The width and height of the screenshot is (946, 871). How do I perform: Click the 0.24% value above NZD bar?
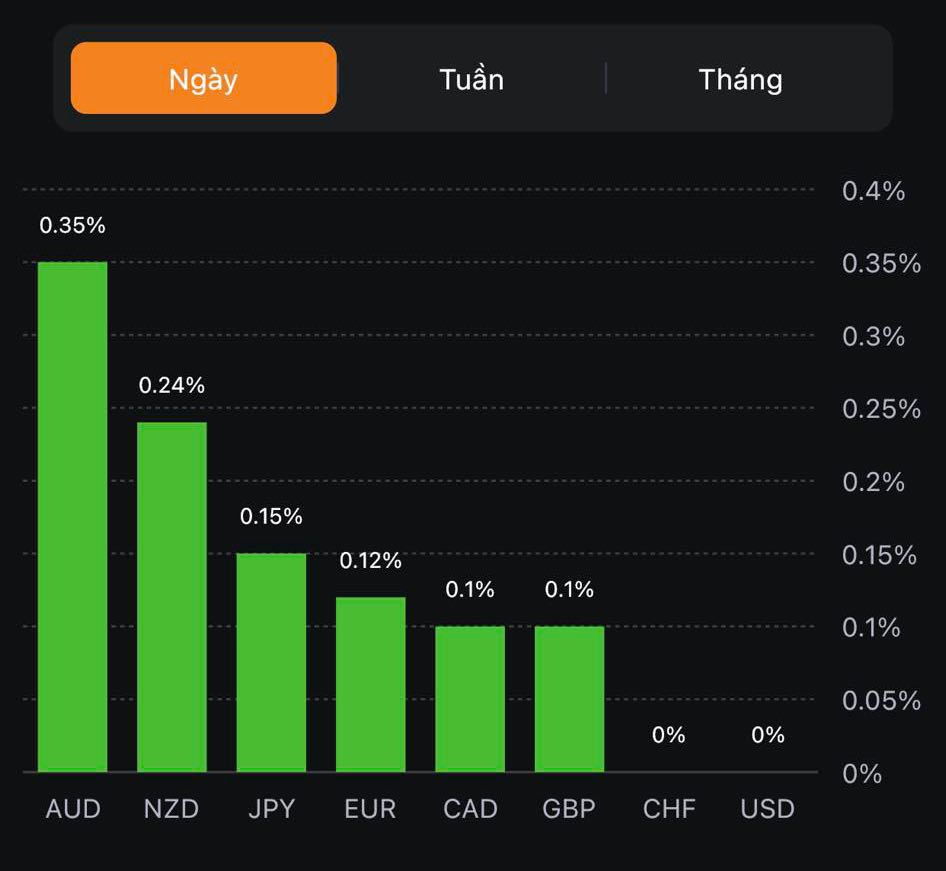(172, 385)
